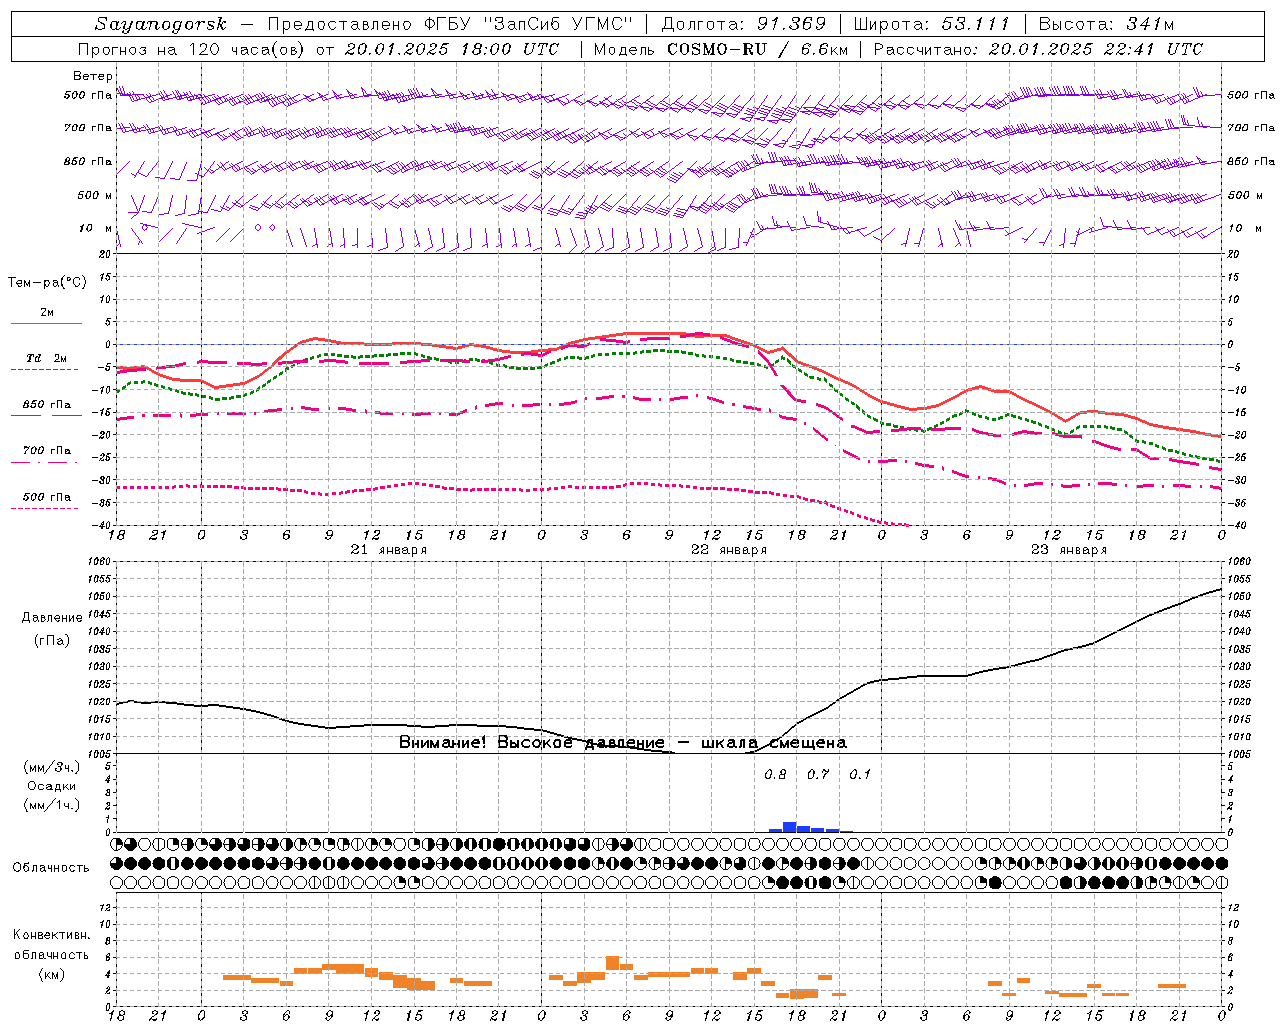
Task: Click the '23 января' date label
Action: [1069, 550]
